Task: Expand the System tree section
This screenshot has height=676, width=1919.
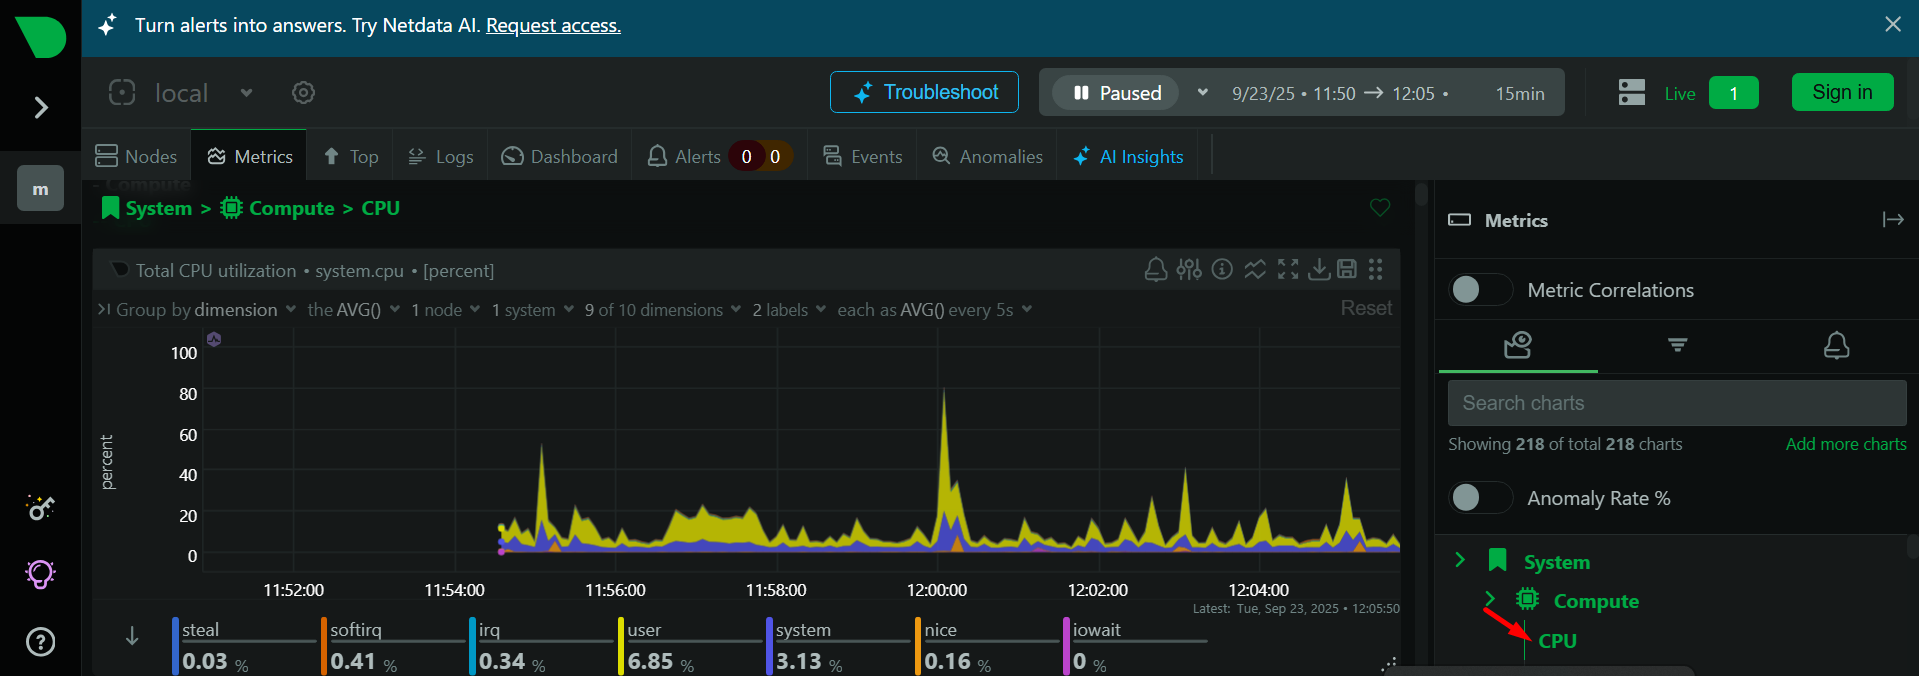Action: [x=1460, y=561]
